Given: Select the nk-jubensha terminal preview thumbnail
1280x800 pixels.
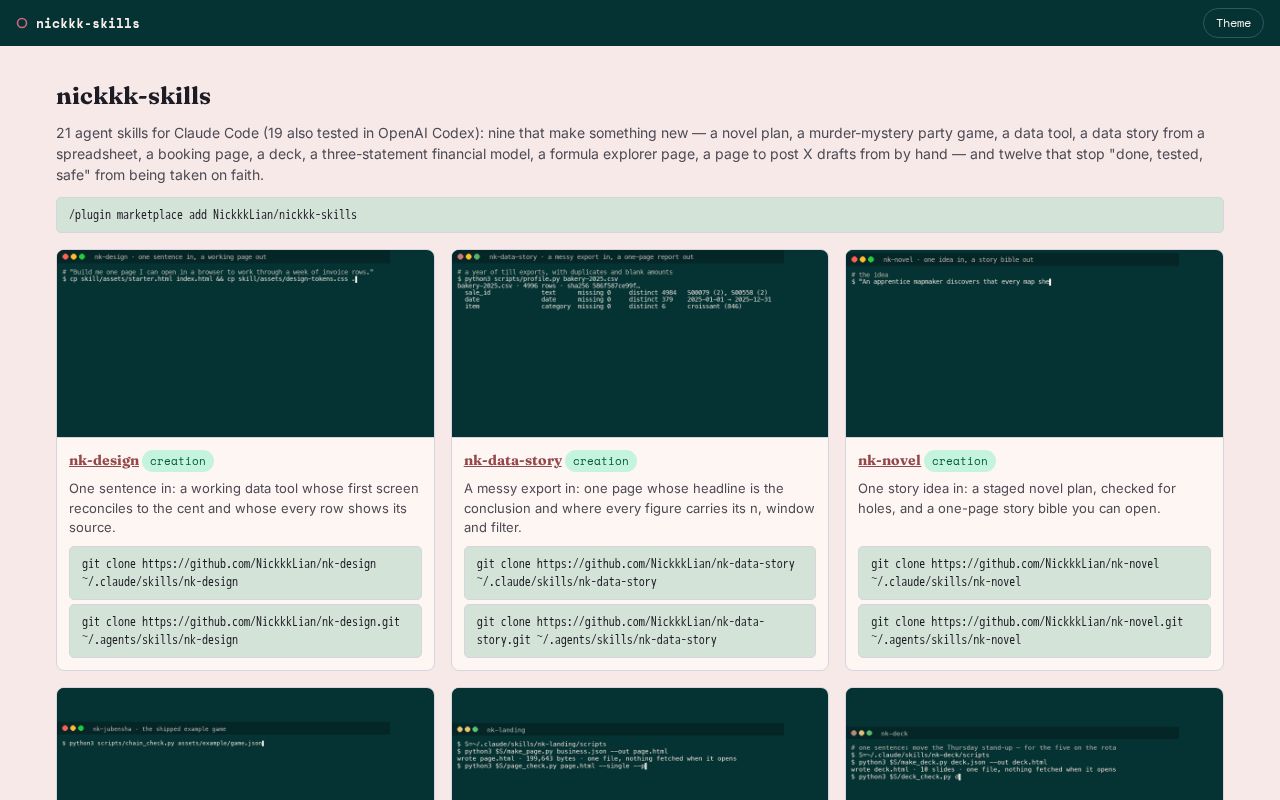Looking at the screenshot, I should [245, 744].
